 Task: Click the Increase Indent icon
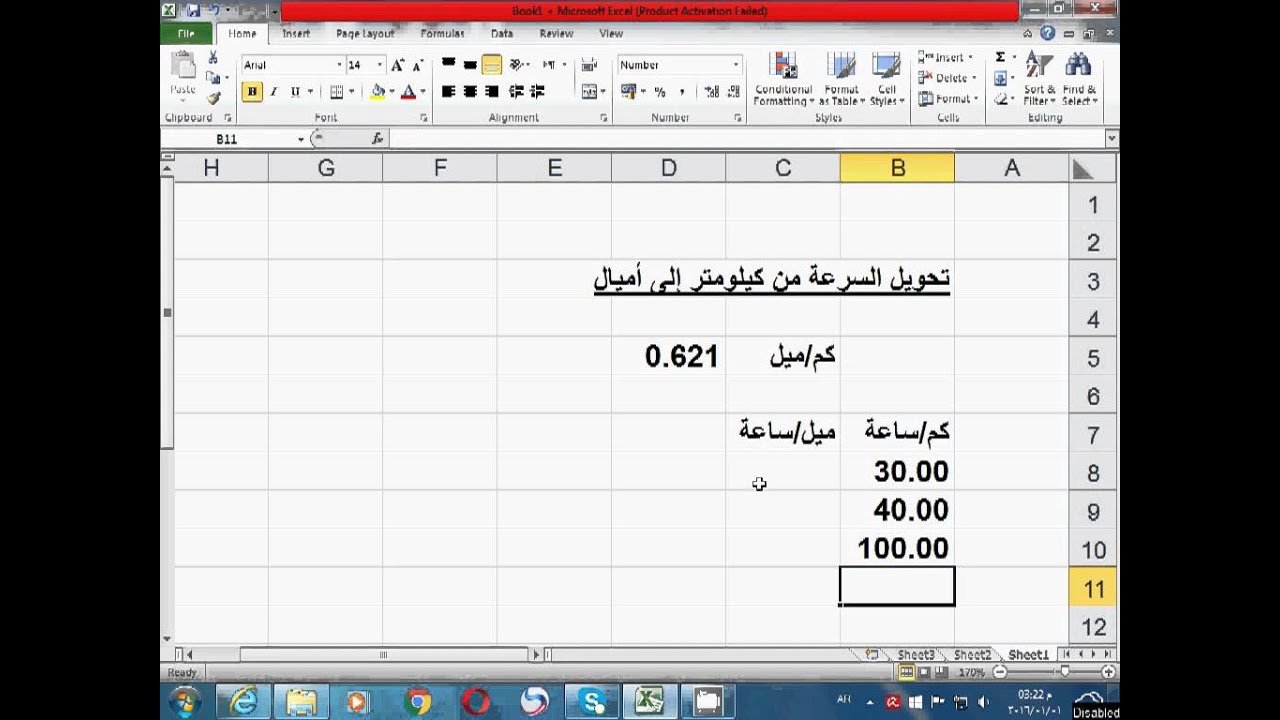[x=538, y=92]
